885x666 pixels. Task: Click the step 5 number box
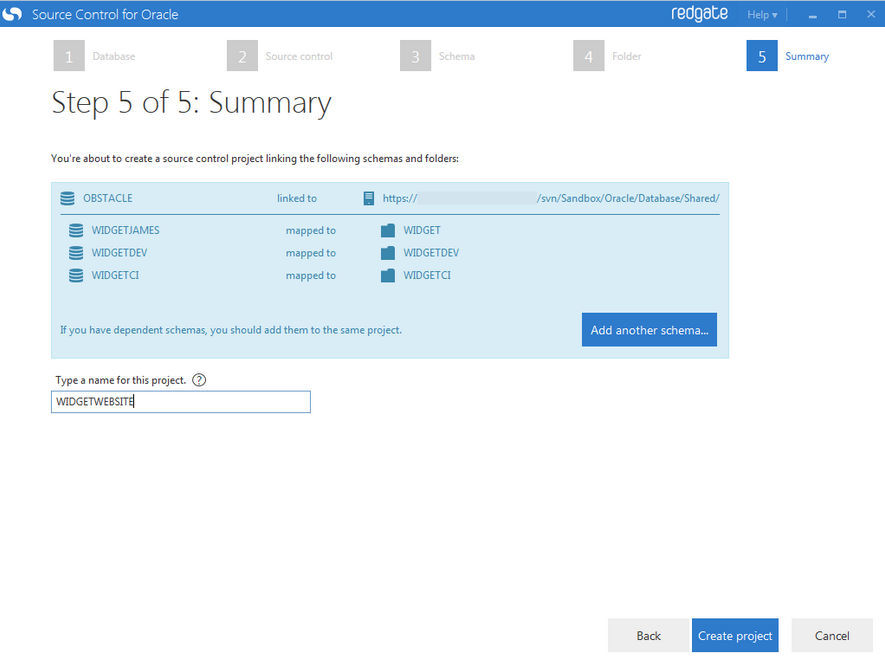click(762, 55)
